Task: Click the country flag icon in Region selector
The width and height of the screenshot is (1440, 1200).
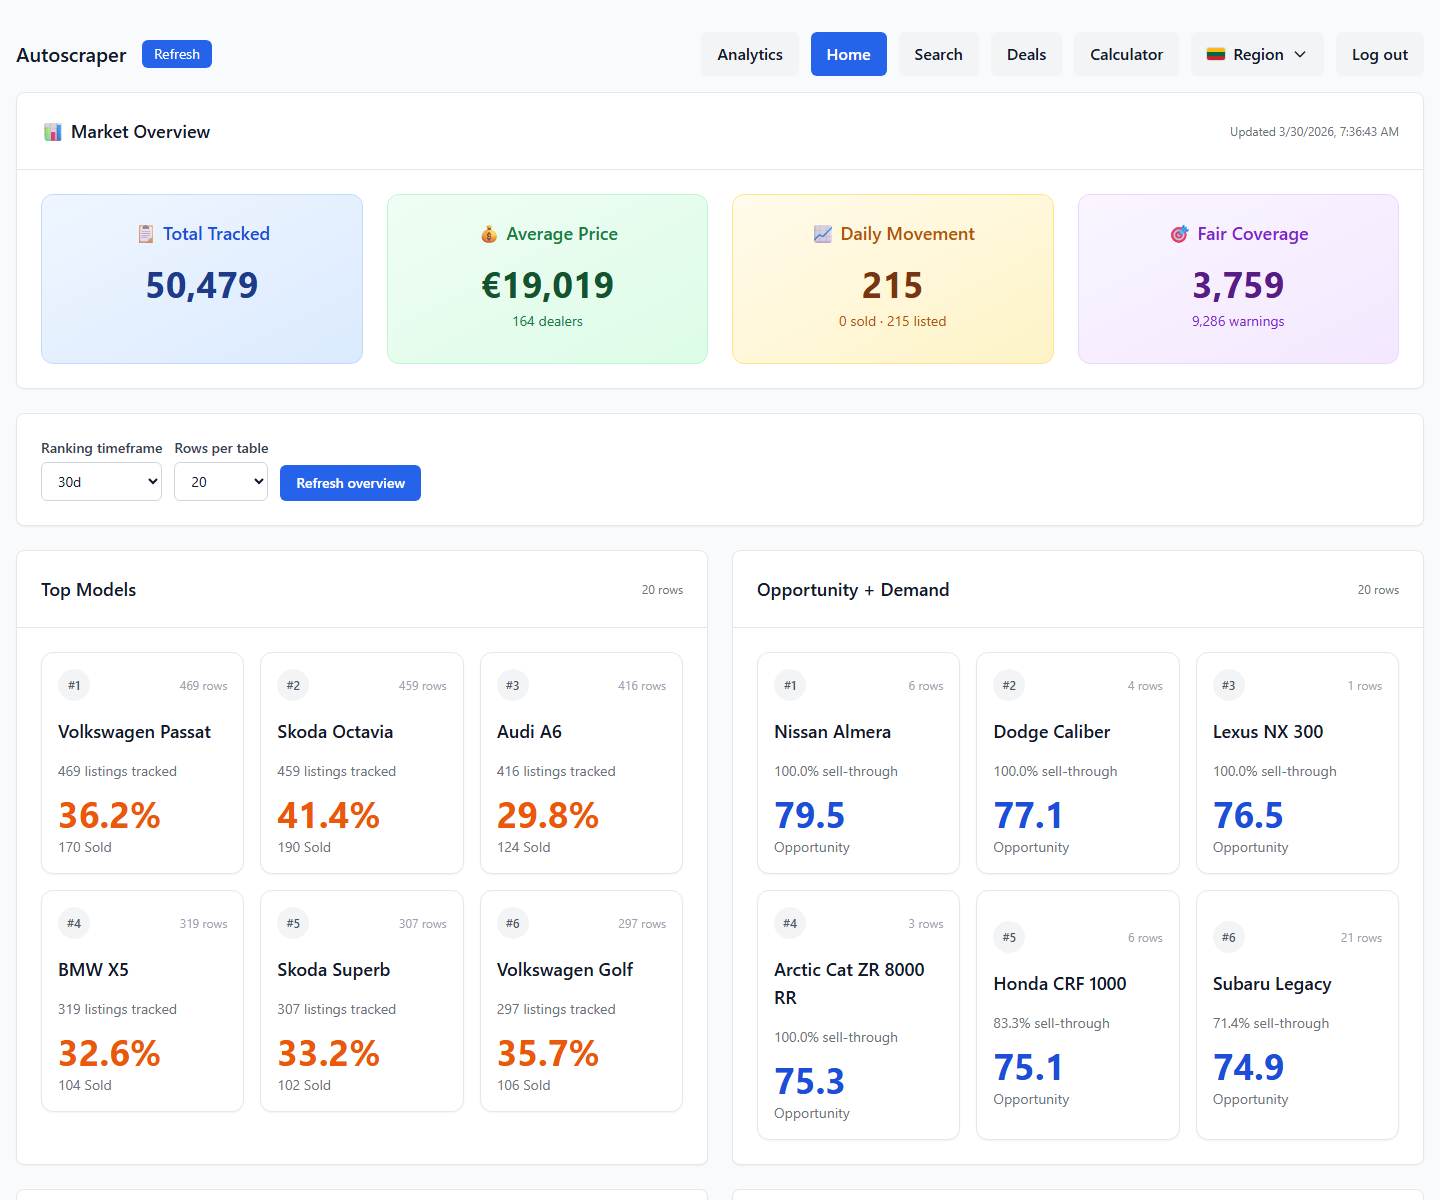Action: coord(1216,54)
